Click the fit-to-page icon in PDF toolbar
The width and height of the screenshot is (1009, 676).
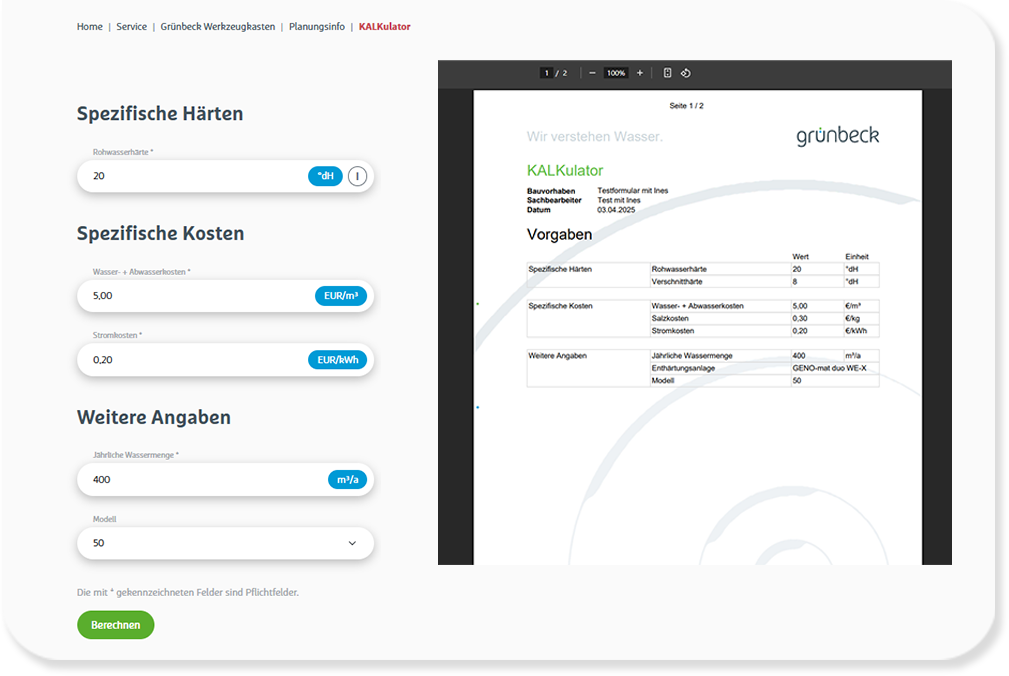[668, 73]
